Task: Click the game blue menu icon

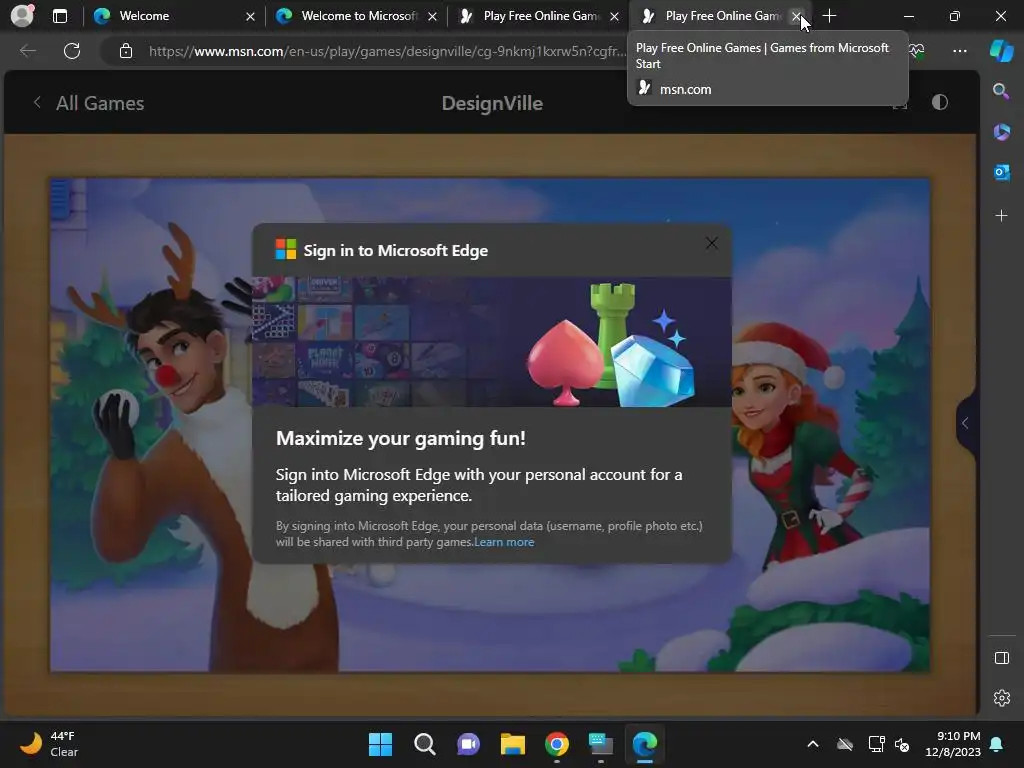Action: (x=61, y=199)
